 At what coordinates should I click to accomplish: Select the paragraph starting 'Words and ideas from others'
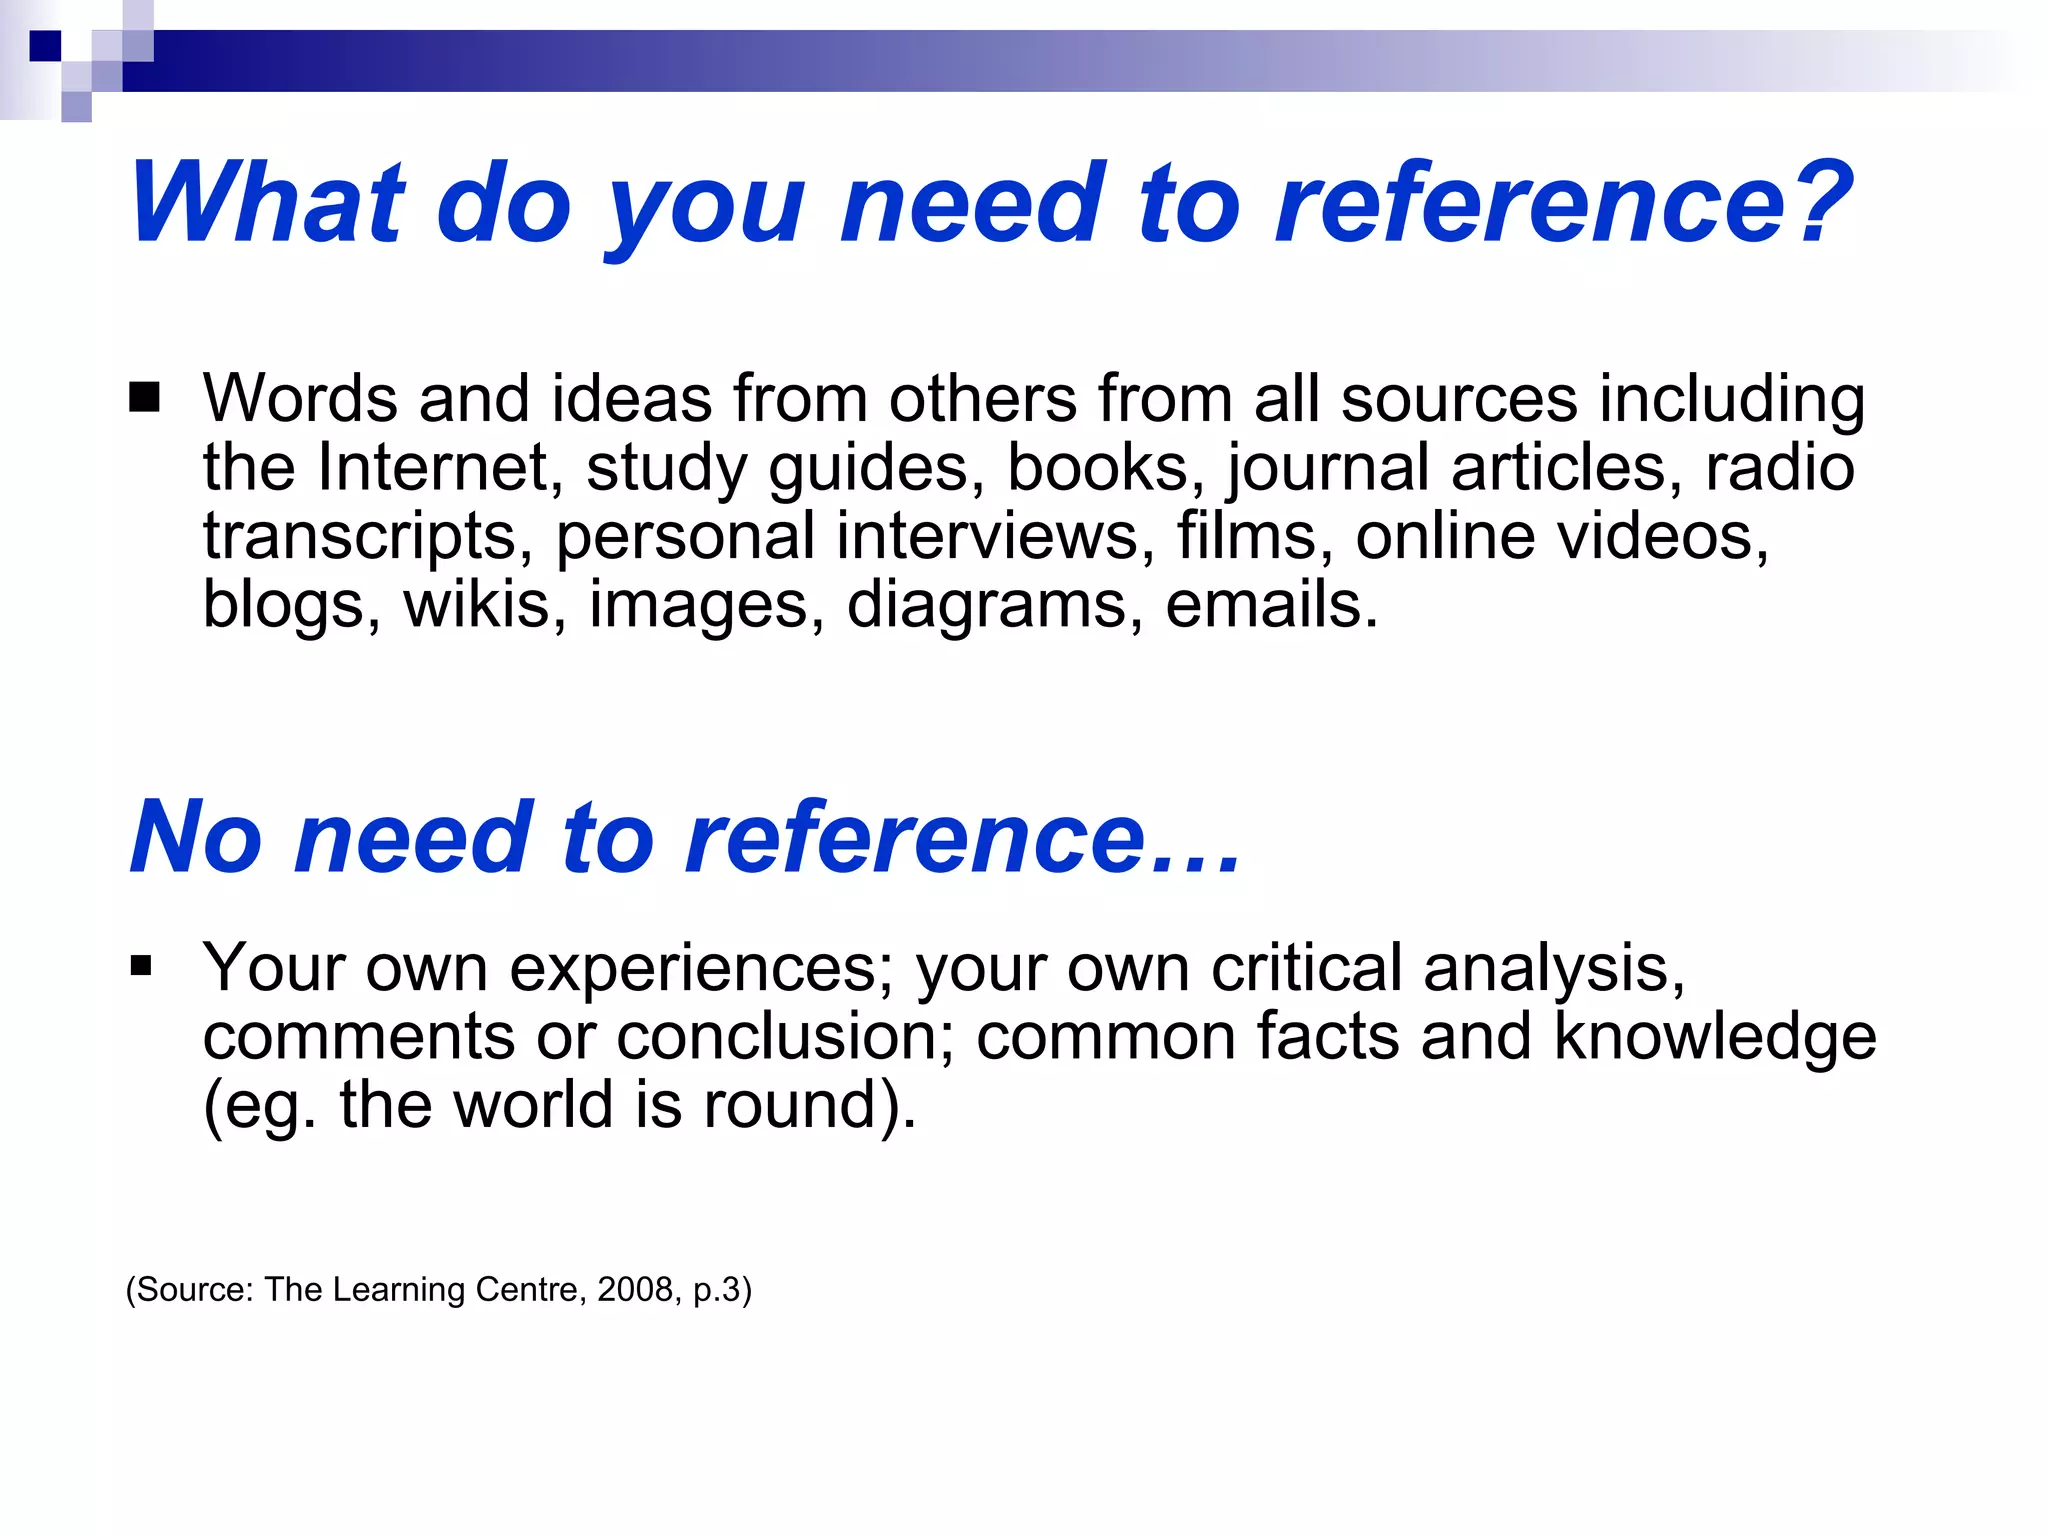pos(1033,502)
